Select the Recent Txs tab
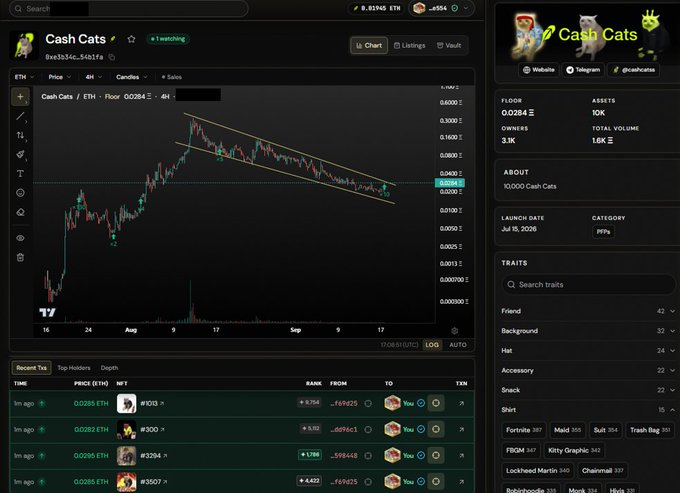 [31, 368]
